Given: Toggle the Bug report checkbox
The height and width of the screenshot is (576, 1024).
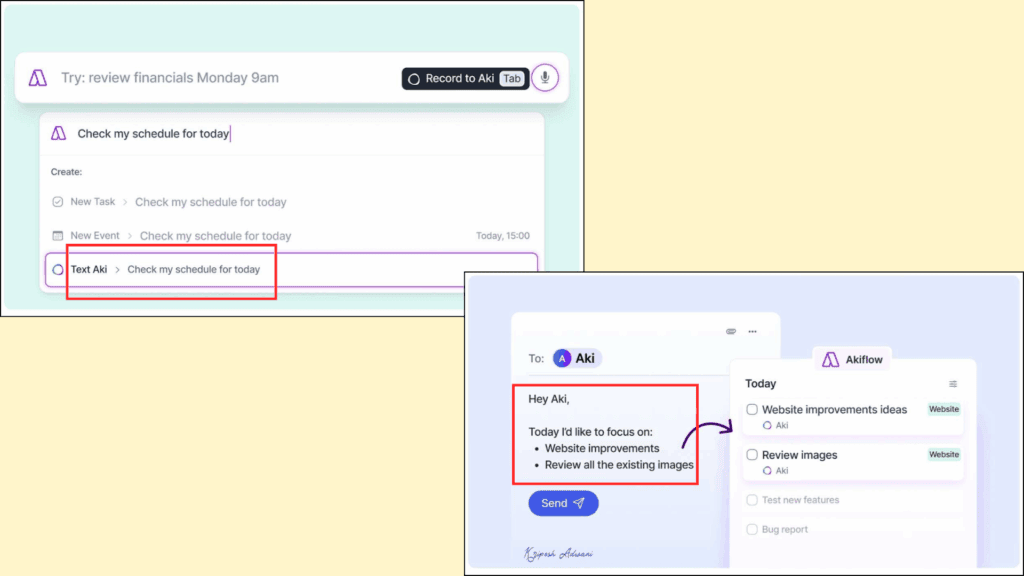Looking at the screenshot, I should point(752,529).
